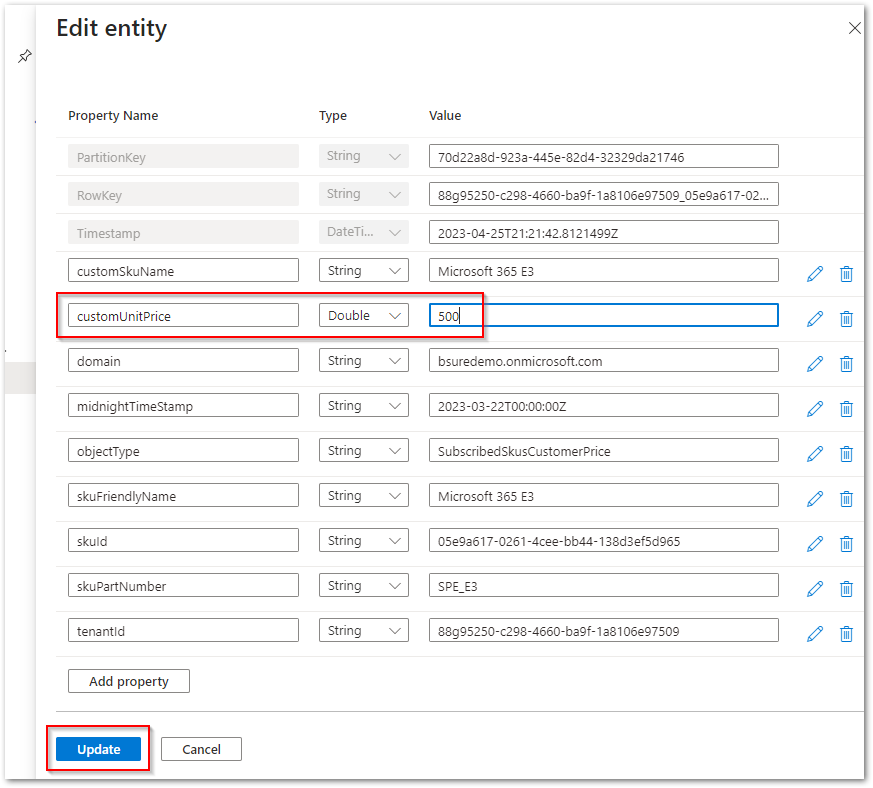Expand the type dropdown for customSkuName
This screenshot has width=873, height=788.
click(364, 270)
